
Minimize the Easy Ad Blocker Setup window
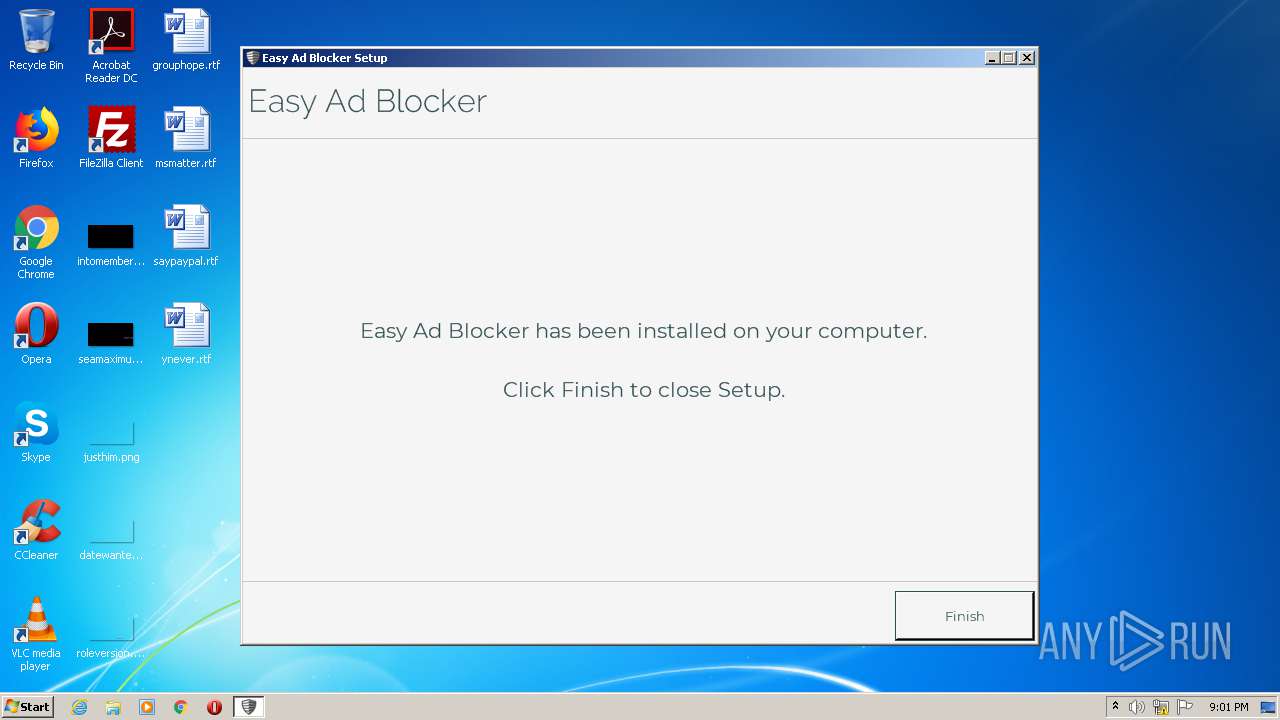992,58
